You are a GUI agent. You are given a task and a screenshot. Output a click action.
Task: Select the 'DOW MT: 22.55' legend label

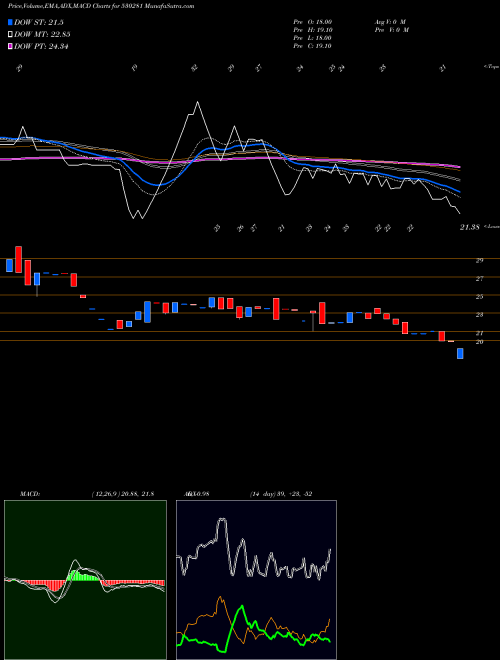[42, 35]
